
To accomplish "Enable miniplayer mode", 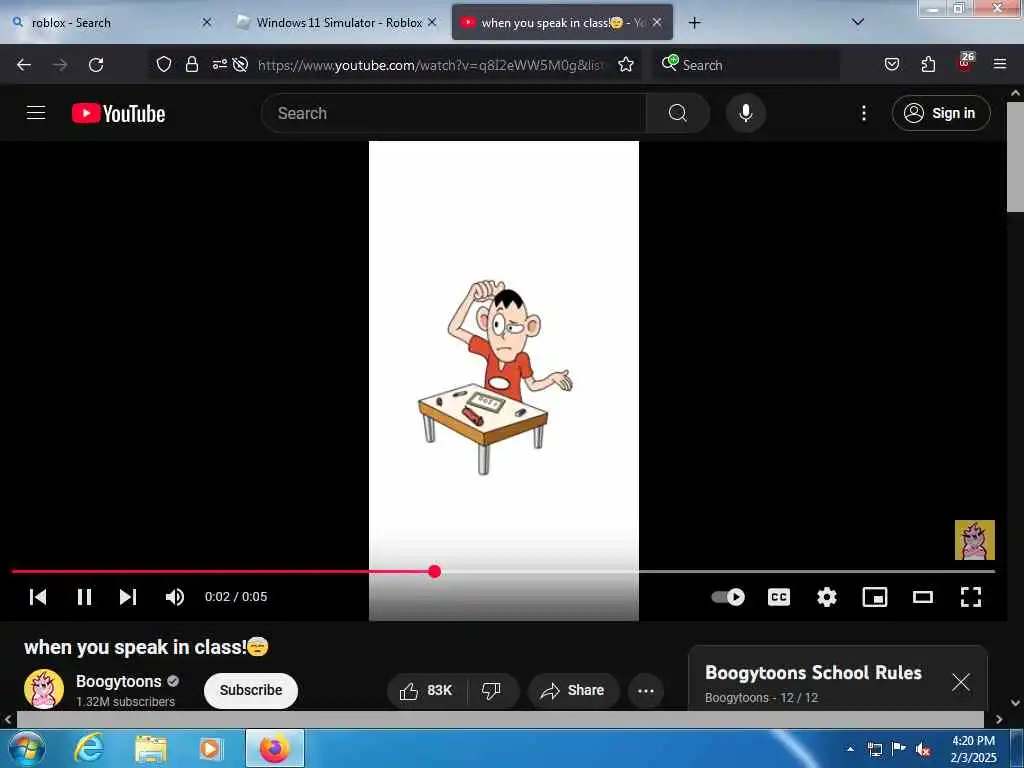I will (x=874, y=597).
